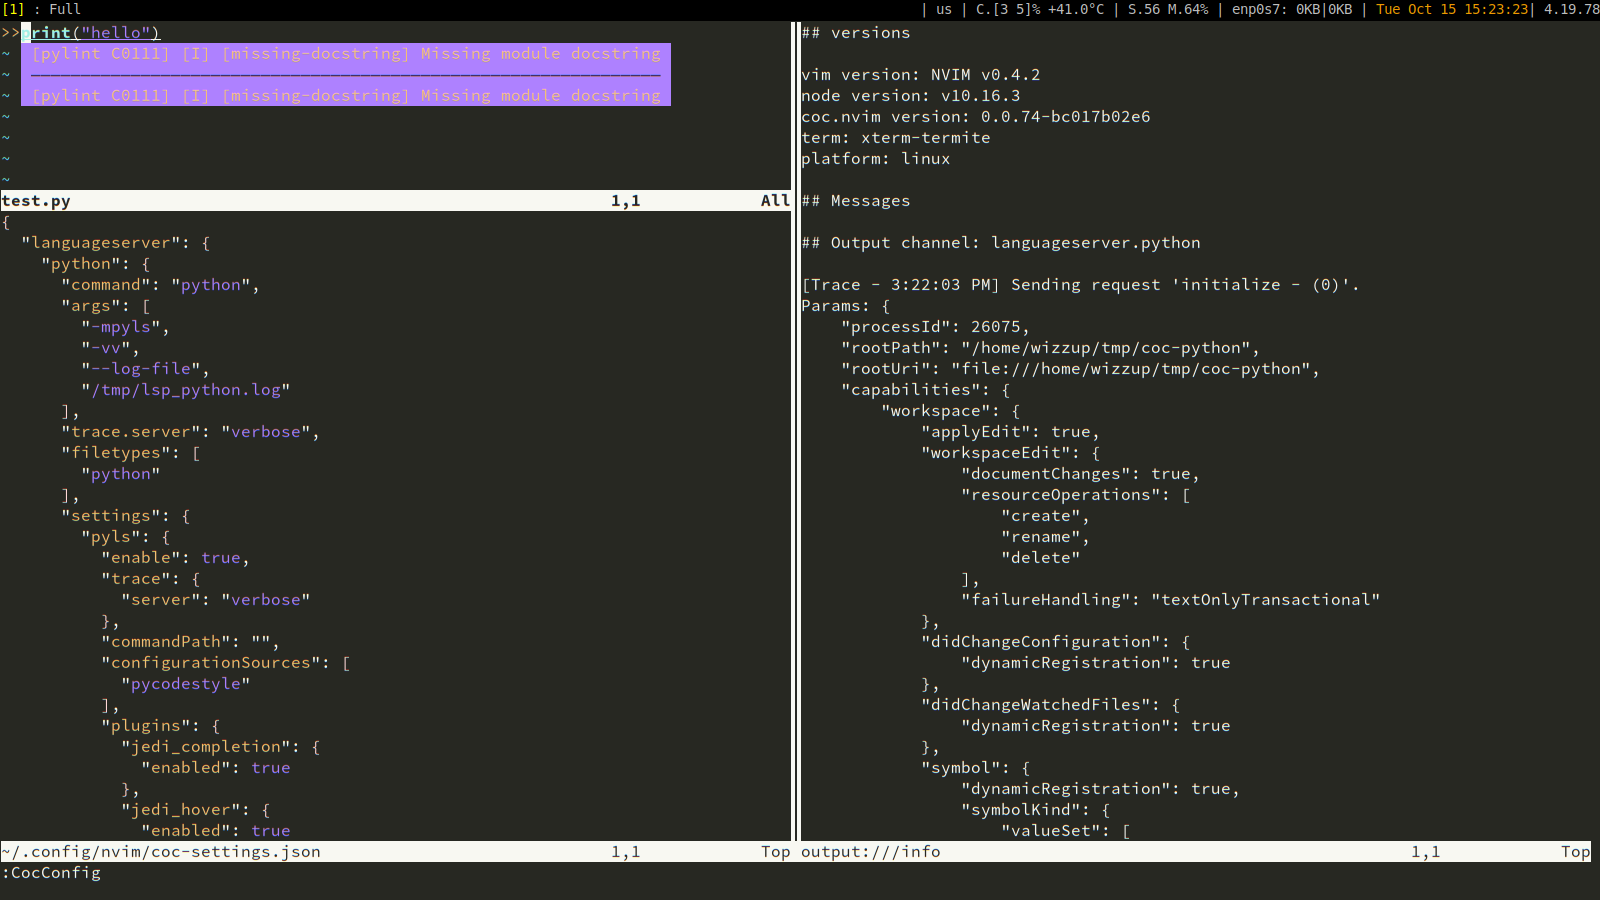The width and height of the screenshot is (1600, 900).
Task: Click the tmux window indicator "[1] : Full"
Action: click(38, 9)
